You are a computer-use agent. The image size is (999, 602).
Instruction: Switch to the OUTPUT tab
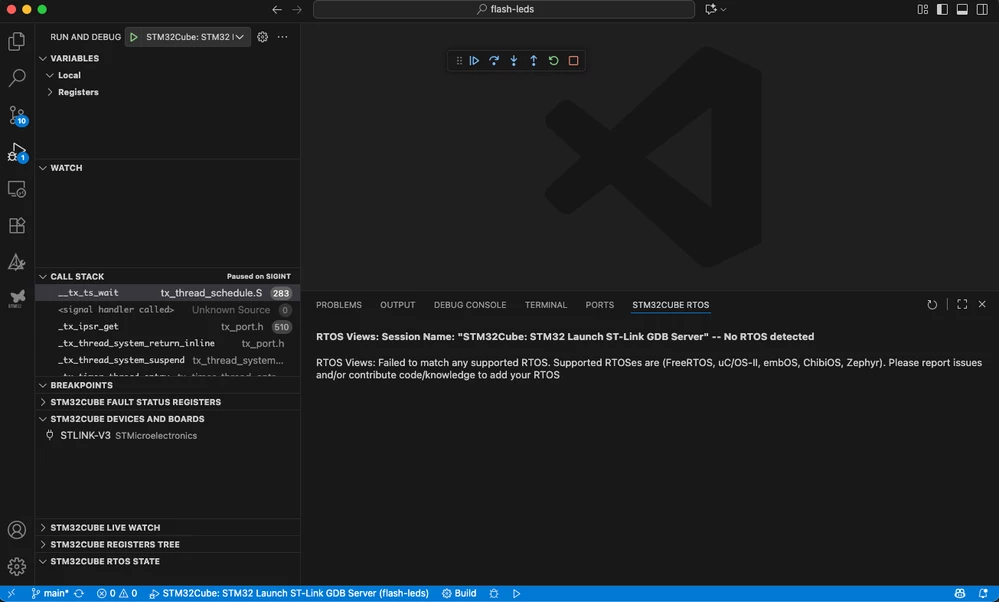tap(398, 305)
